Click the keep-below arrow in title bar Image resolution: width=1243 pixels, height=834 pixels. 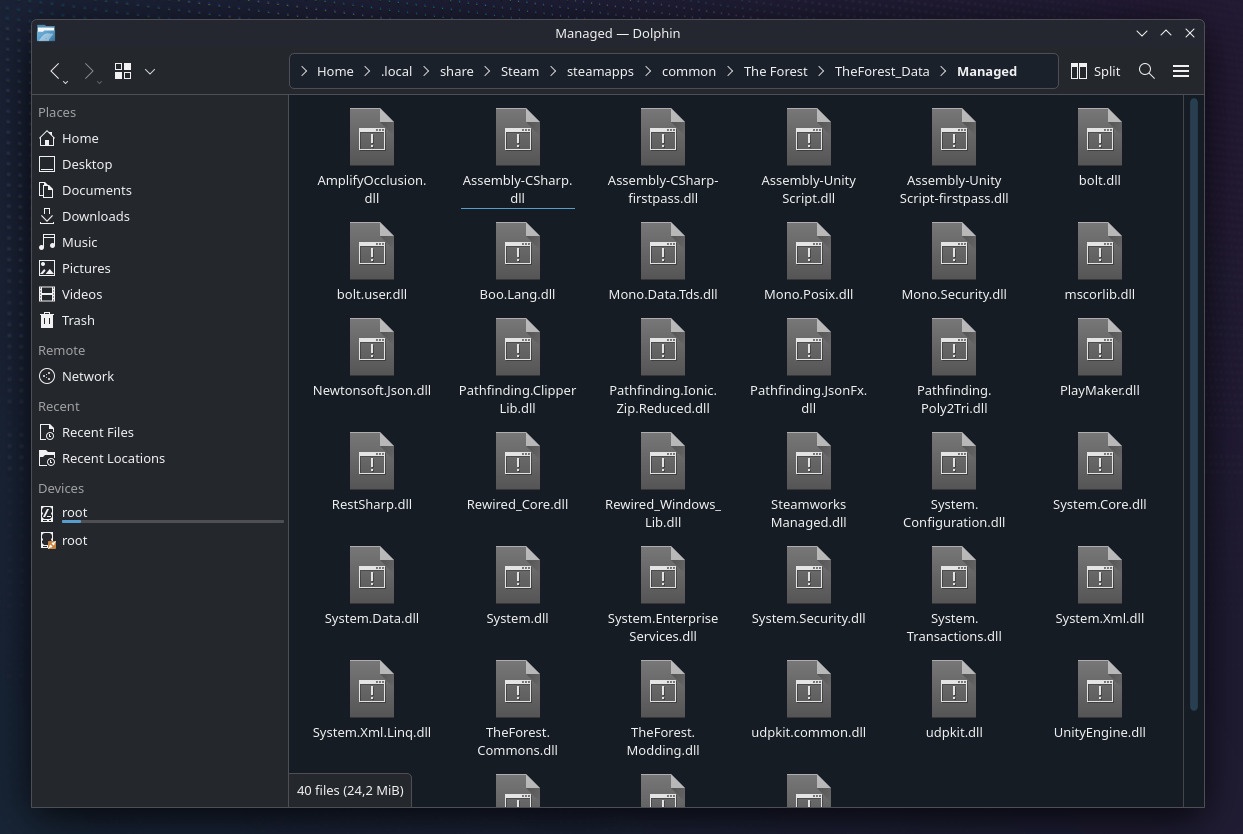(1142, 33)
